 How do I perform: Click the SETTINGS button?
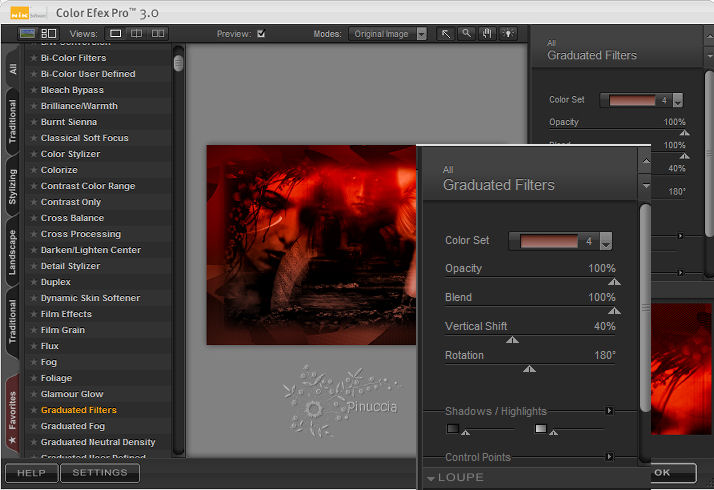(100, 472)
